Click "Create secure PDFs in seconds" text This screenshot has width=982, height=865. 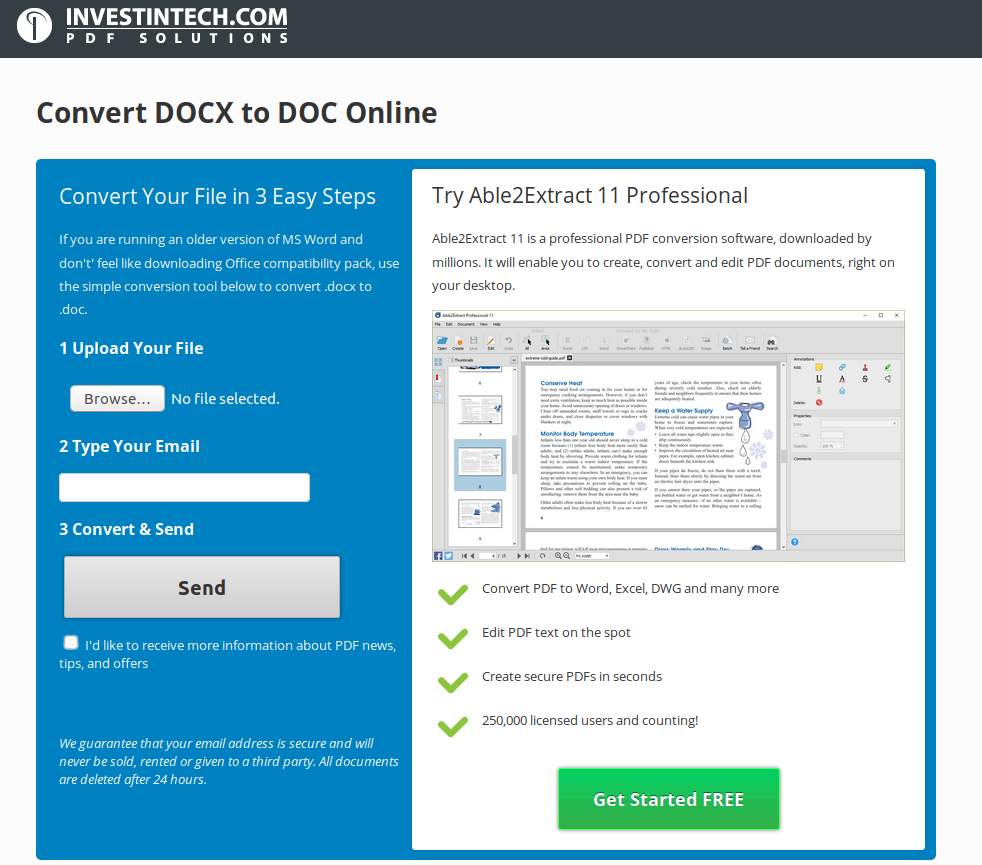[x=572, y=676]
